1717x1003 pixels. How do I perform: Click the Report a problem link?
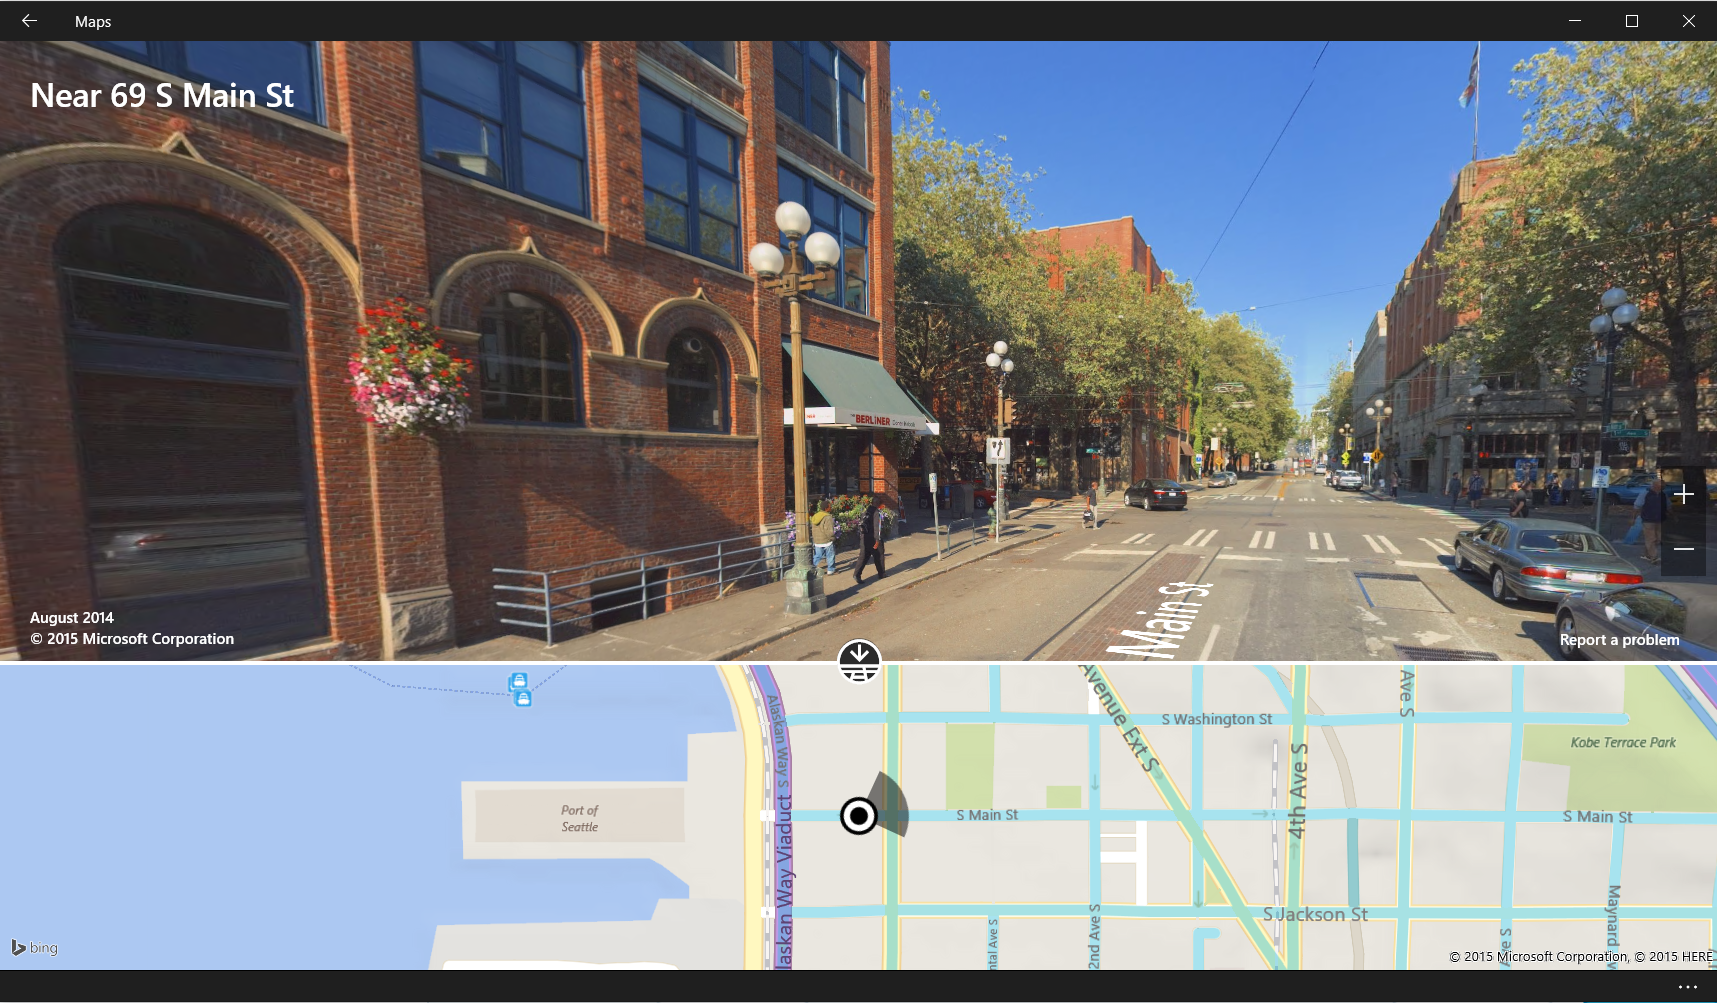click(1619, 640)
